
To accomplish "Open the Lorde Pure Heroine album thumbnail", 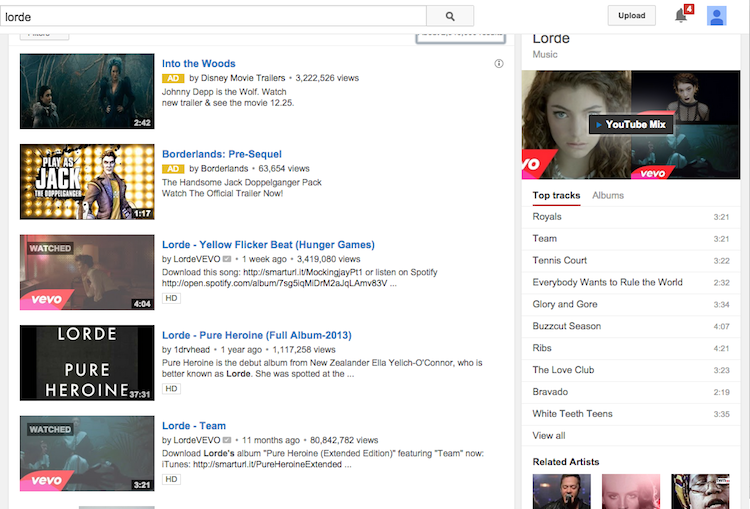I will coord(87,363).
